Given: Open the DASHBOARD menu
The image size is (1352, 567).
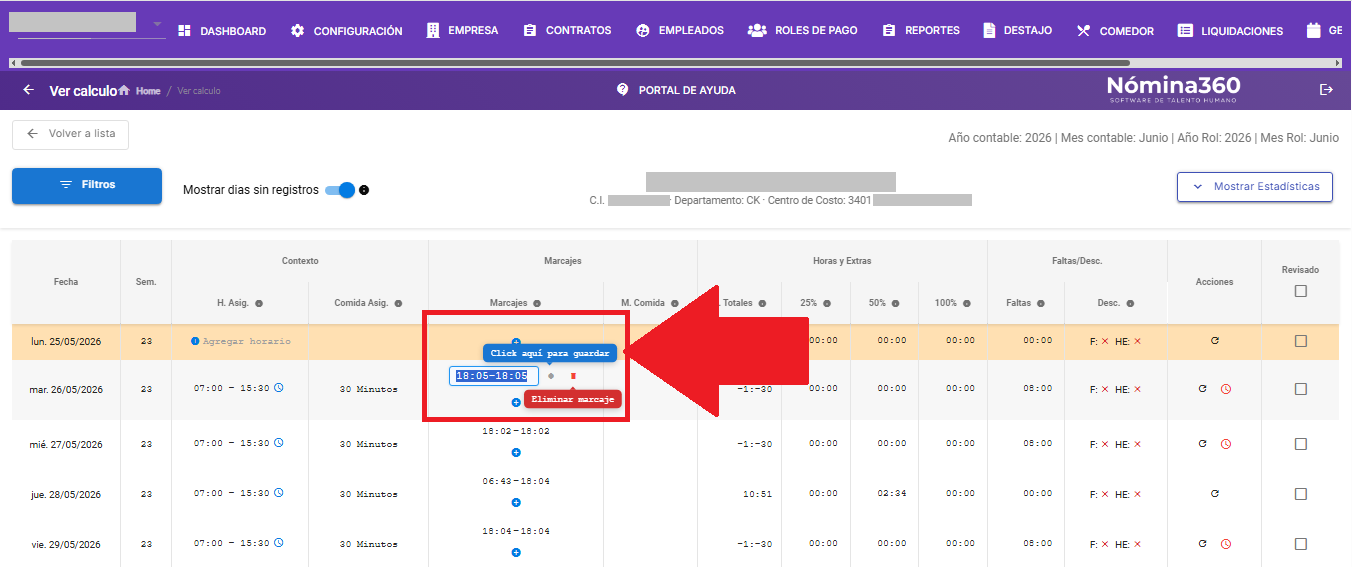Looking at the screenshot, I should click(221, 31).
